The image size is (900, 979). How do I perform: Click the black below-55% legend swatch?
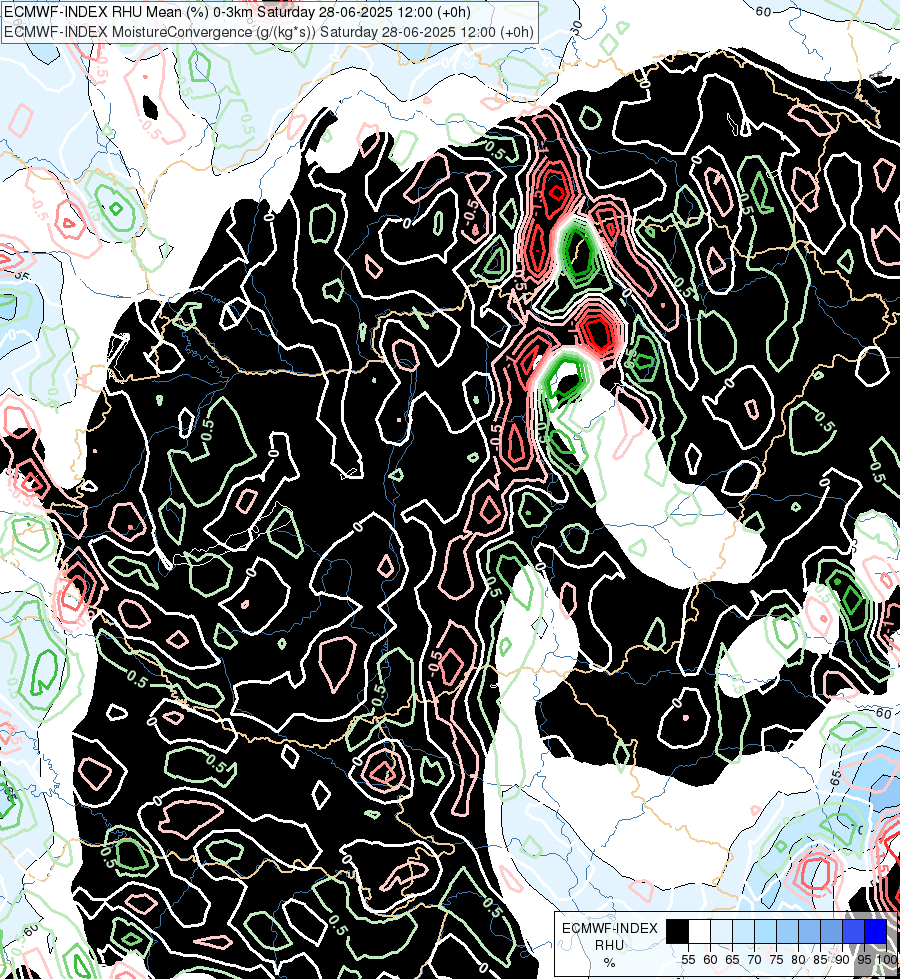(x=677, y=932)
